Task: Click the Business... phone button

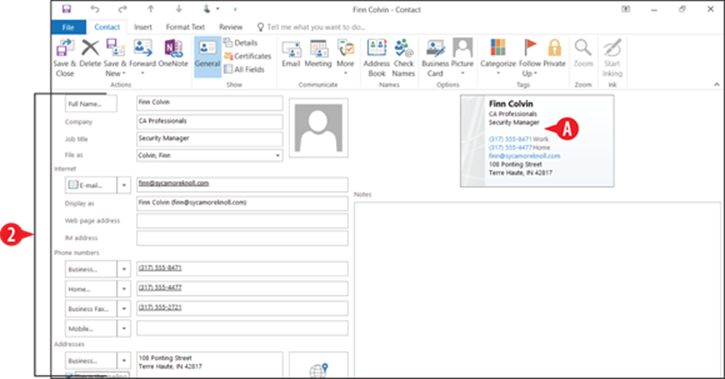Action: (x=91, y=269)
